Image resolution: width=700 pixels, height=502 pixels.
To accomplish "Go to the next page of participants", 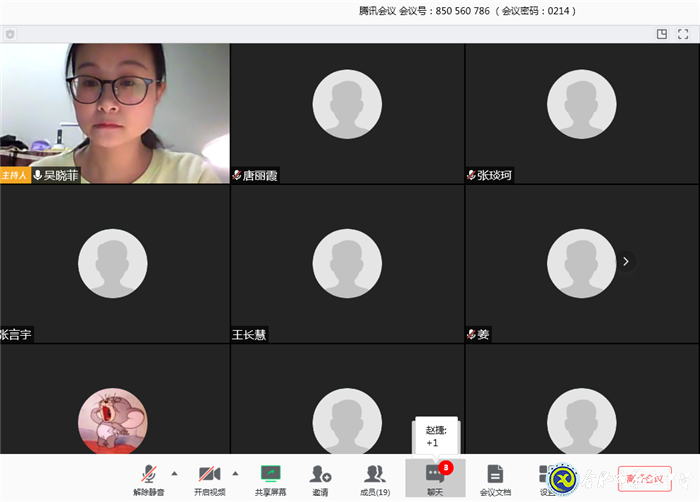I will [x=626, y=261].
